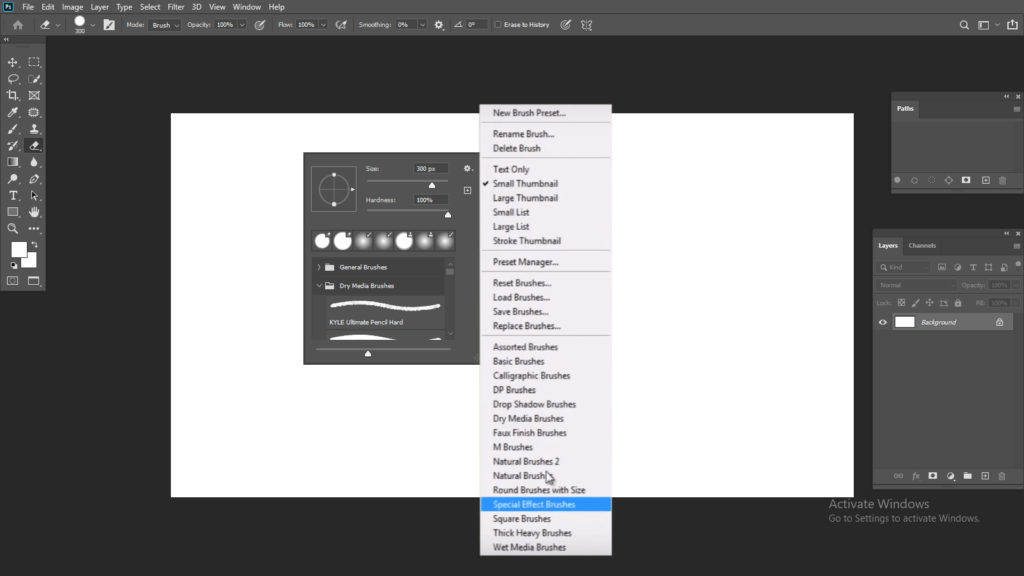Viewport: 1024px width, 576px height.
Task: Select the Lasso tool
Action: pyautogui.click(x=12, y=79)
